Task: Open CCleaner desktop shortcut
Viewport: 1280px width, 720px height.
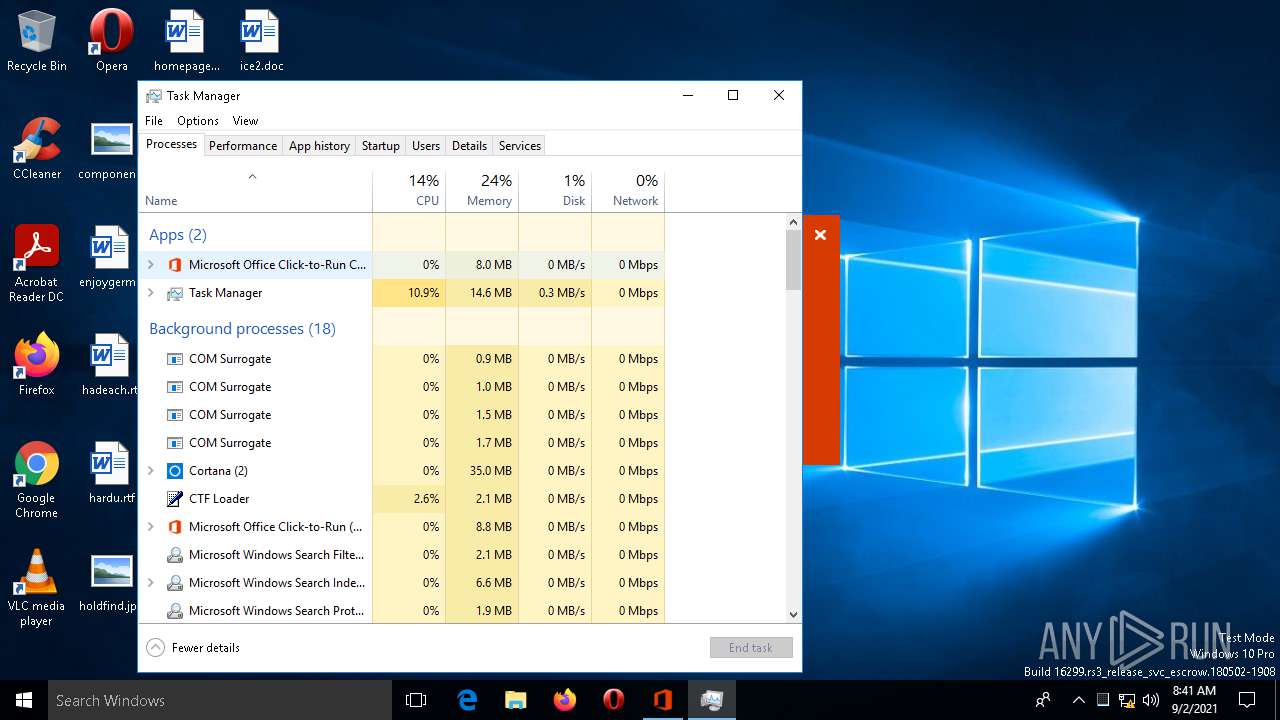Action: tap(37, 148)
